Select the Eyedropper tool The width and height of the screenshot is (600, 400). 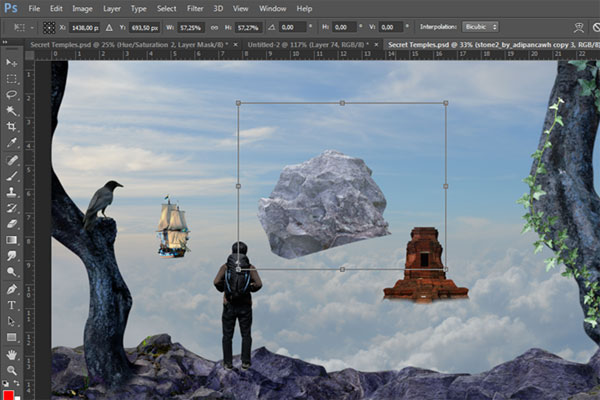pyautogui.click(x=12, y=143)
